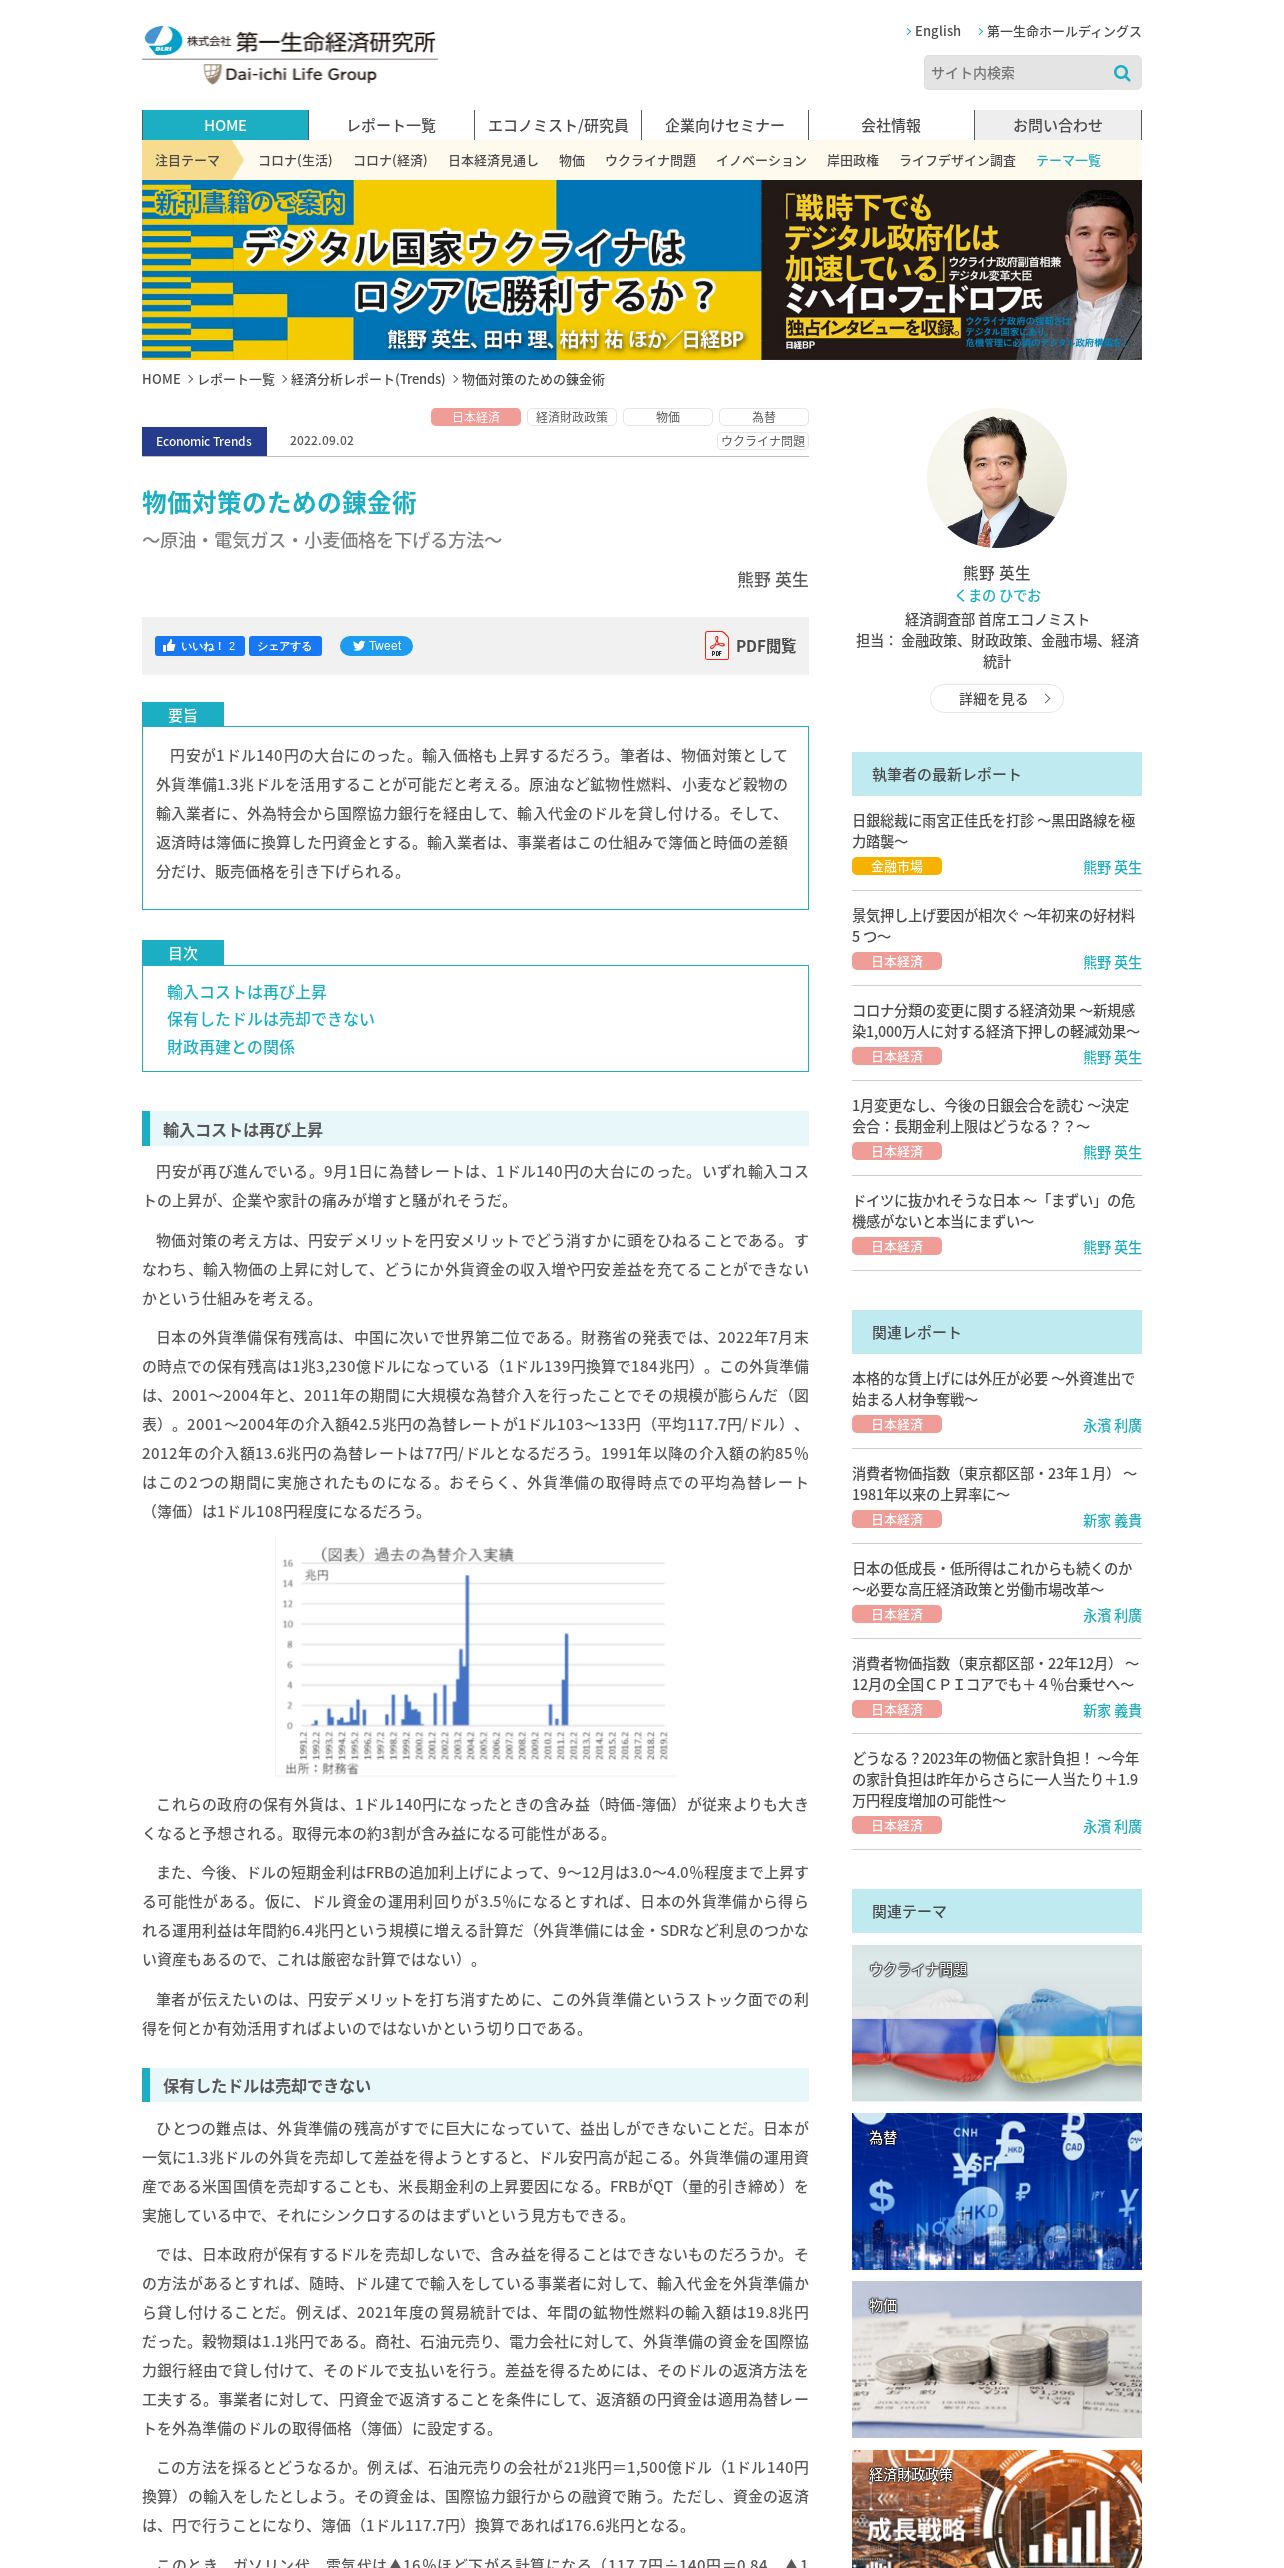Screen dimensions: 1284x2568
Task: Click the Facebook シェアする button
Action: 285,646
